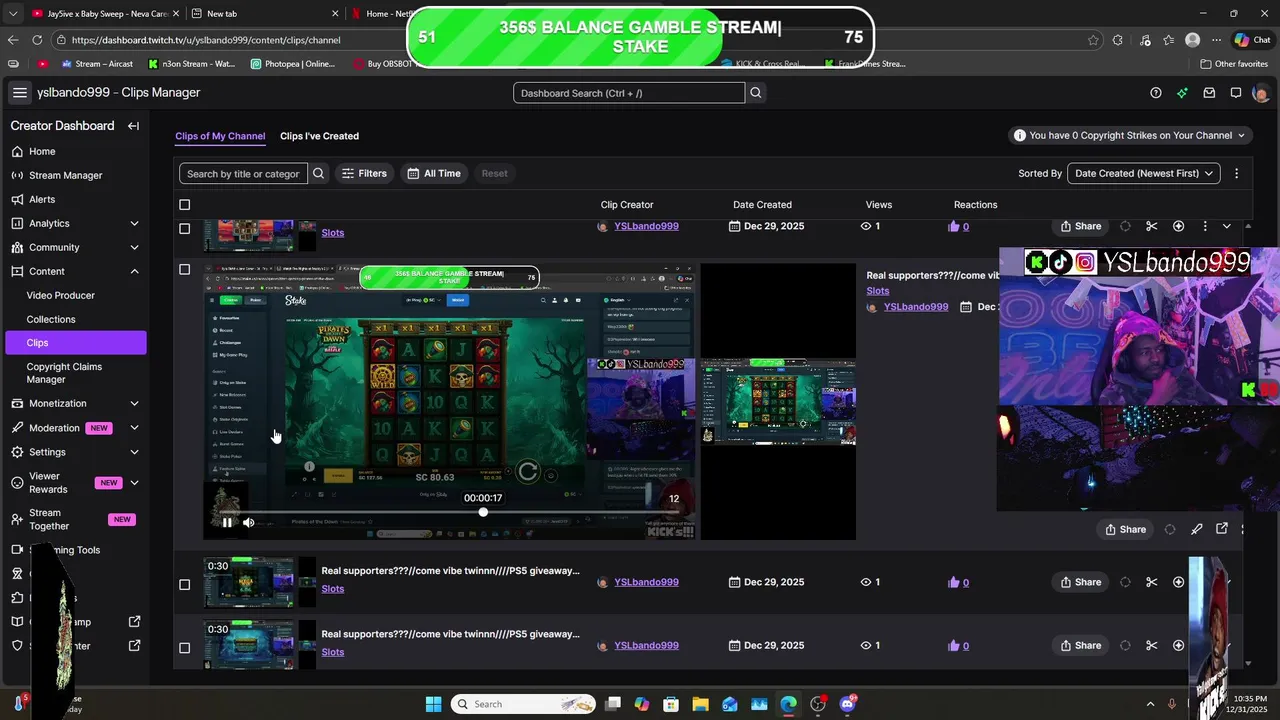Screen dimensions: 1280x720
Task: Click the dashboard search magnifier icon
Action: pyautogui.click(x=756, y=93)
